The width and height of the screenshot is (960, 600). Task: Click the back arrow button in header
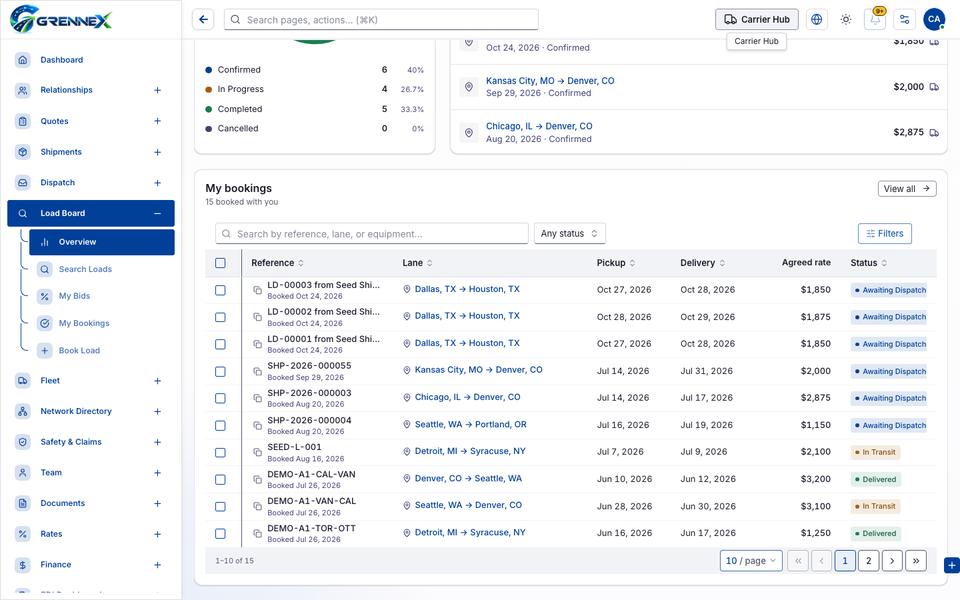pos(203,20)
